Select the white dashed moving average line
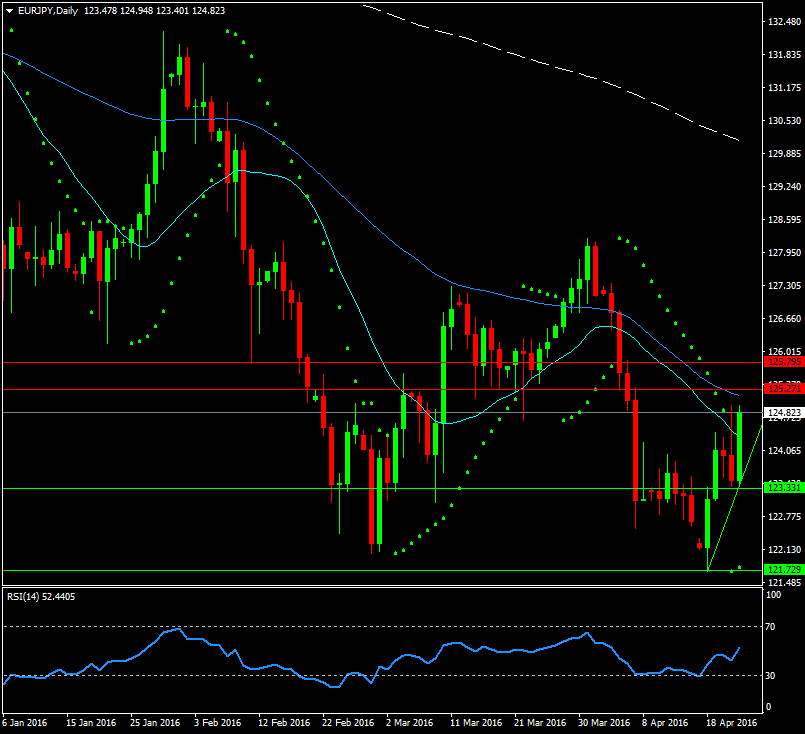 coord(560,66)
